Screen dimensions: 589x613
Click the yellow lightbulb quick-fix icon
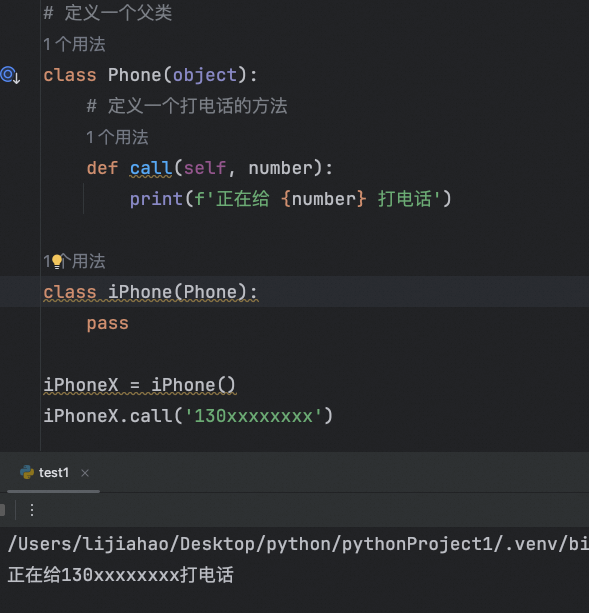click(57, 261)
